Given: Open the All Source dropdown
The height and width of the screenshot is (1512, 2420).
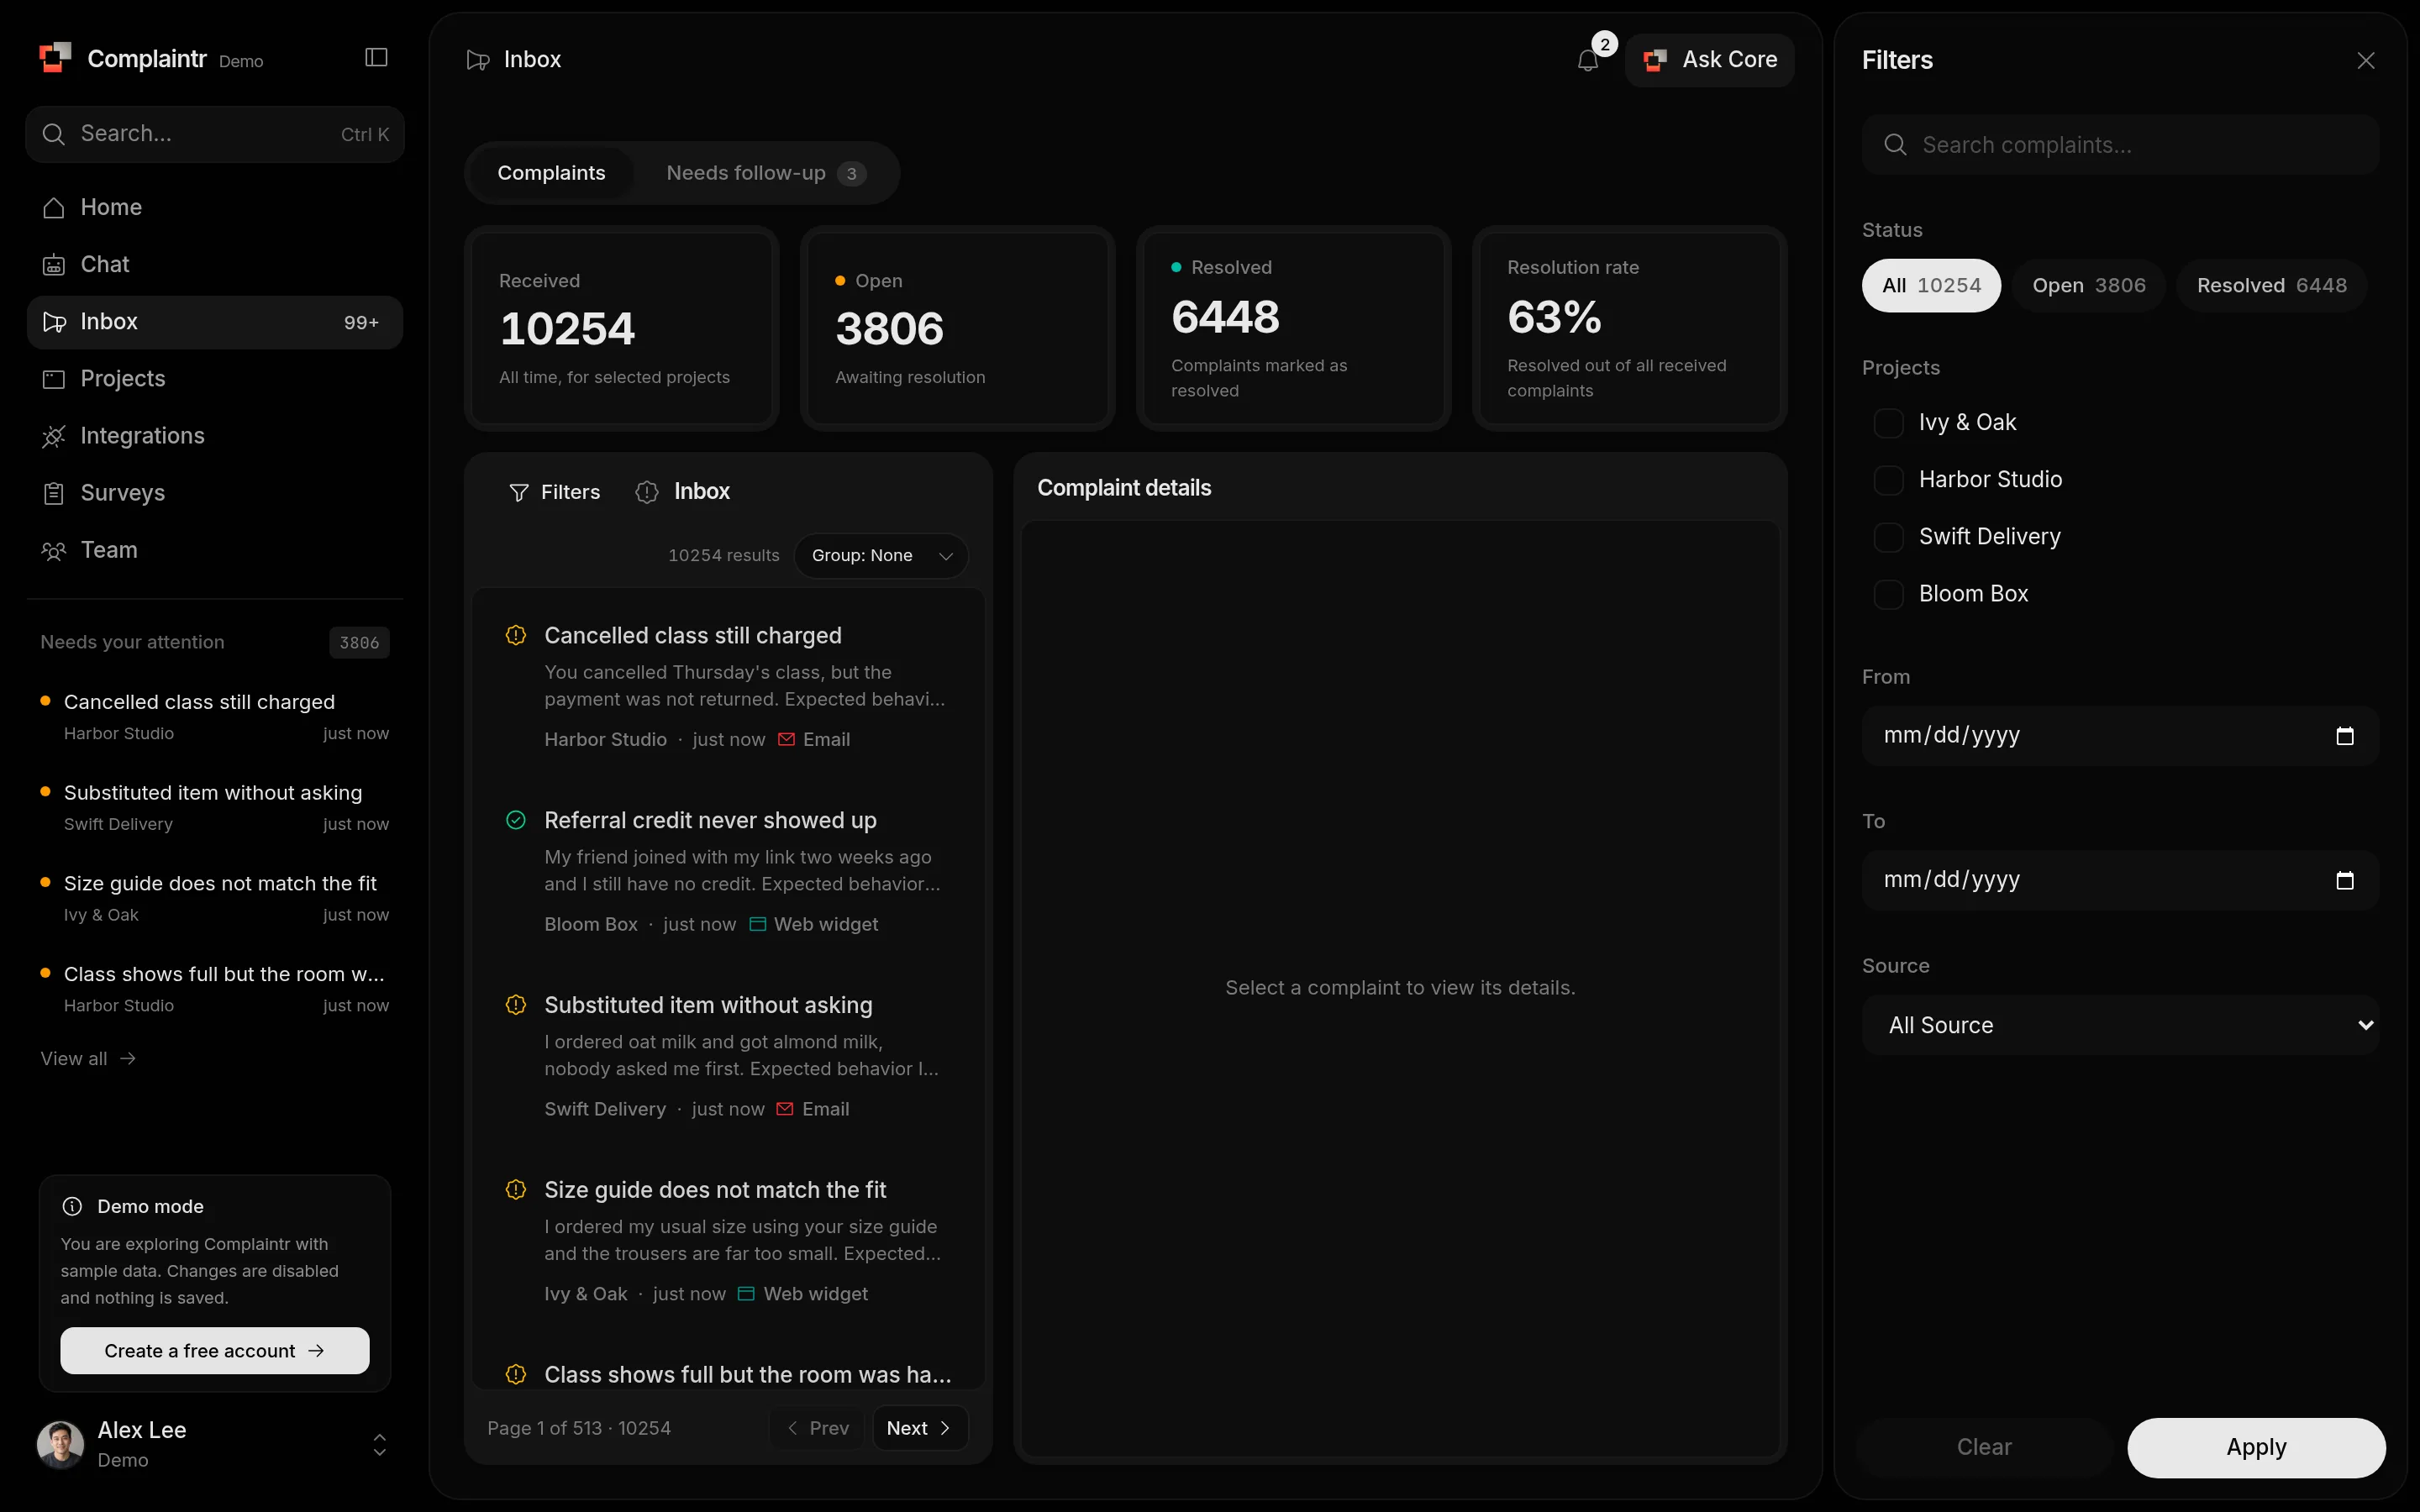Looking at the screenshot, I should pyautogui.click(x=2120, y=1025).
